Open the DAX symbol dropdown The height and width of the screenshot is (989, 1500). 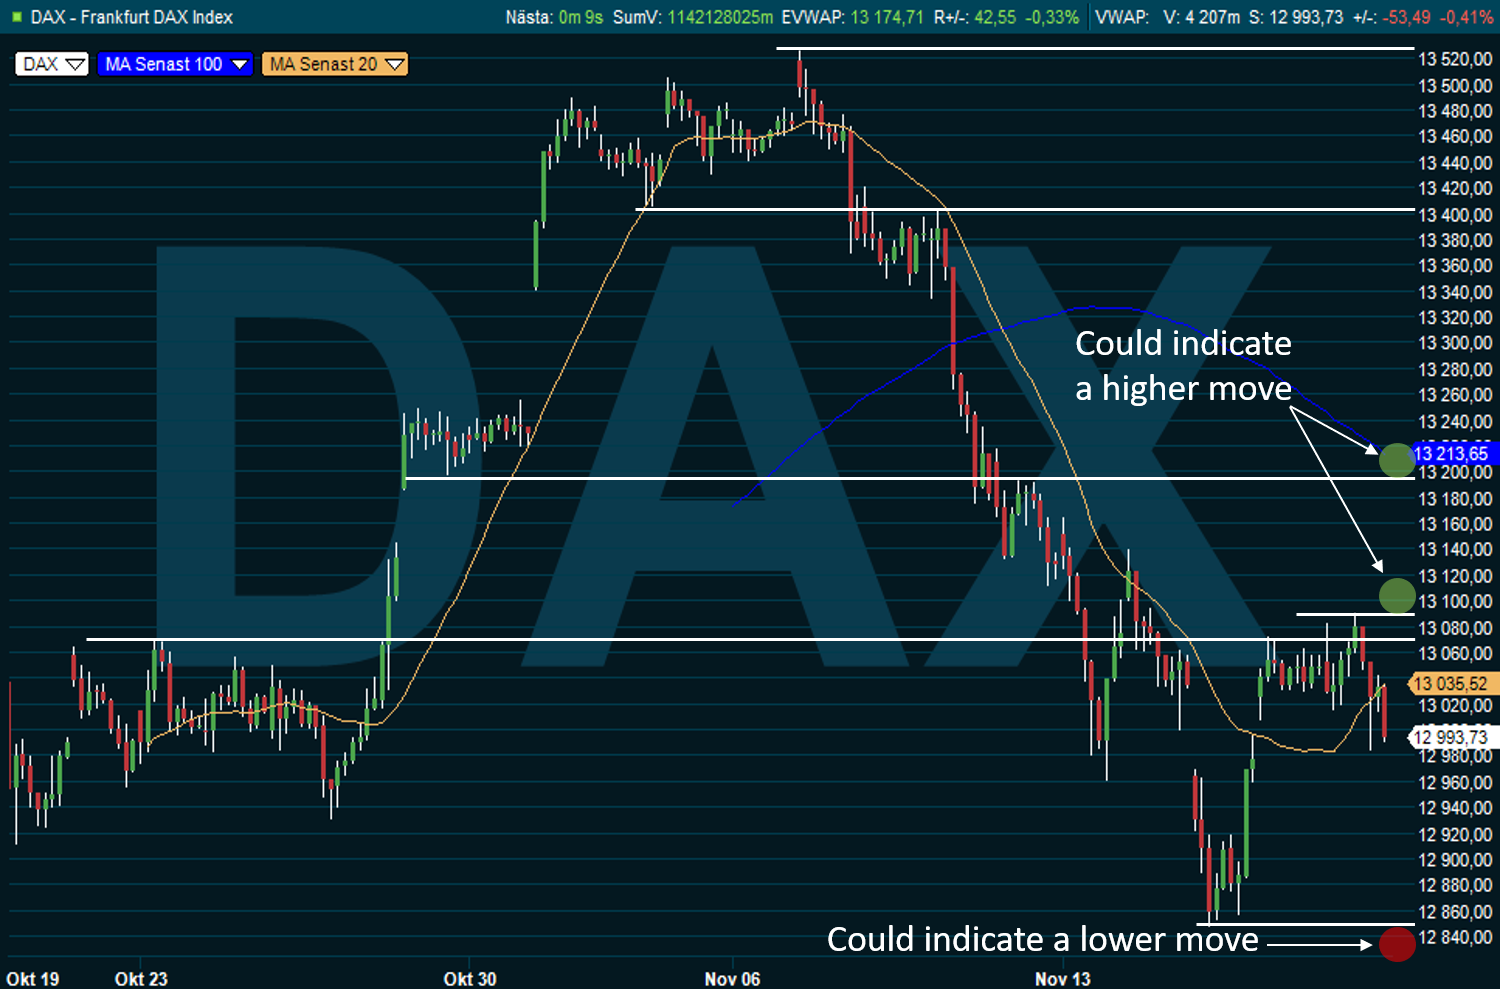point(52,64)
